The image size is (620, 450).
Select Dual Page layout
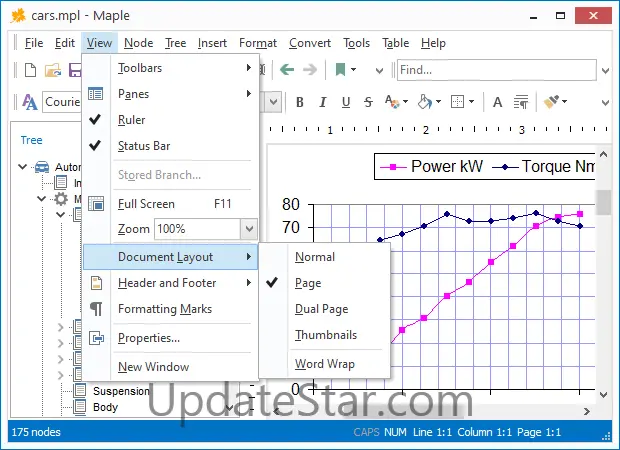pyautogui.click(x=324, y=309)
